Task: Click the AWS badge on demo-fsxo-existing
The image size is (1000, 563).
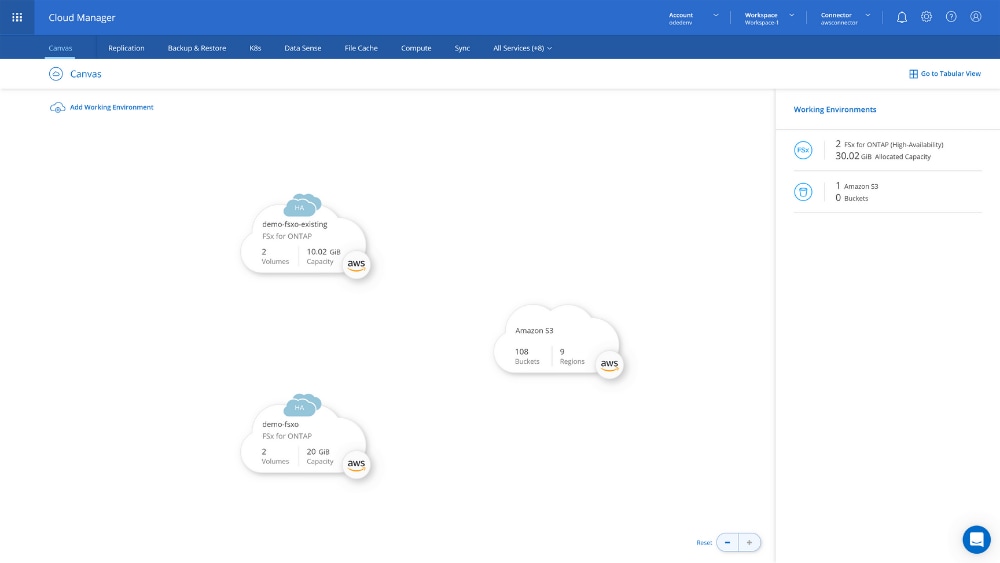Action: (357, 265)
